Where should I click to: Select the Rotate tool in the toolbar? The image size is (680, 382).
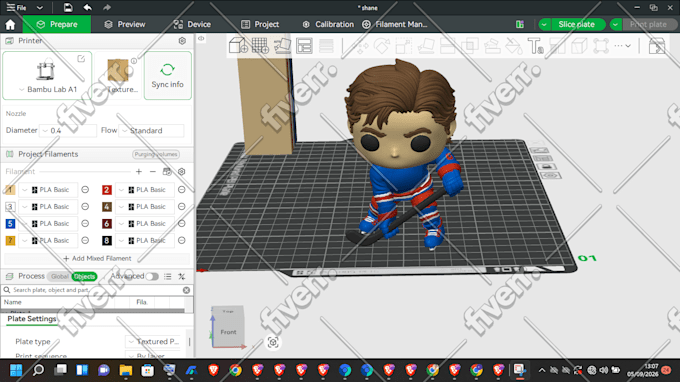click(382, 46)
